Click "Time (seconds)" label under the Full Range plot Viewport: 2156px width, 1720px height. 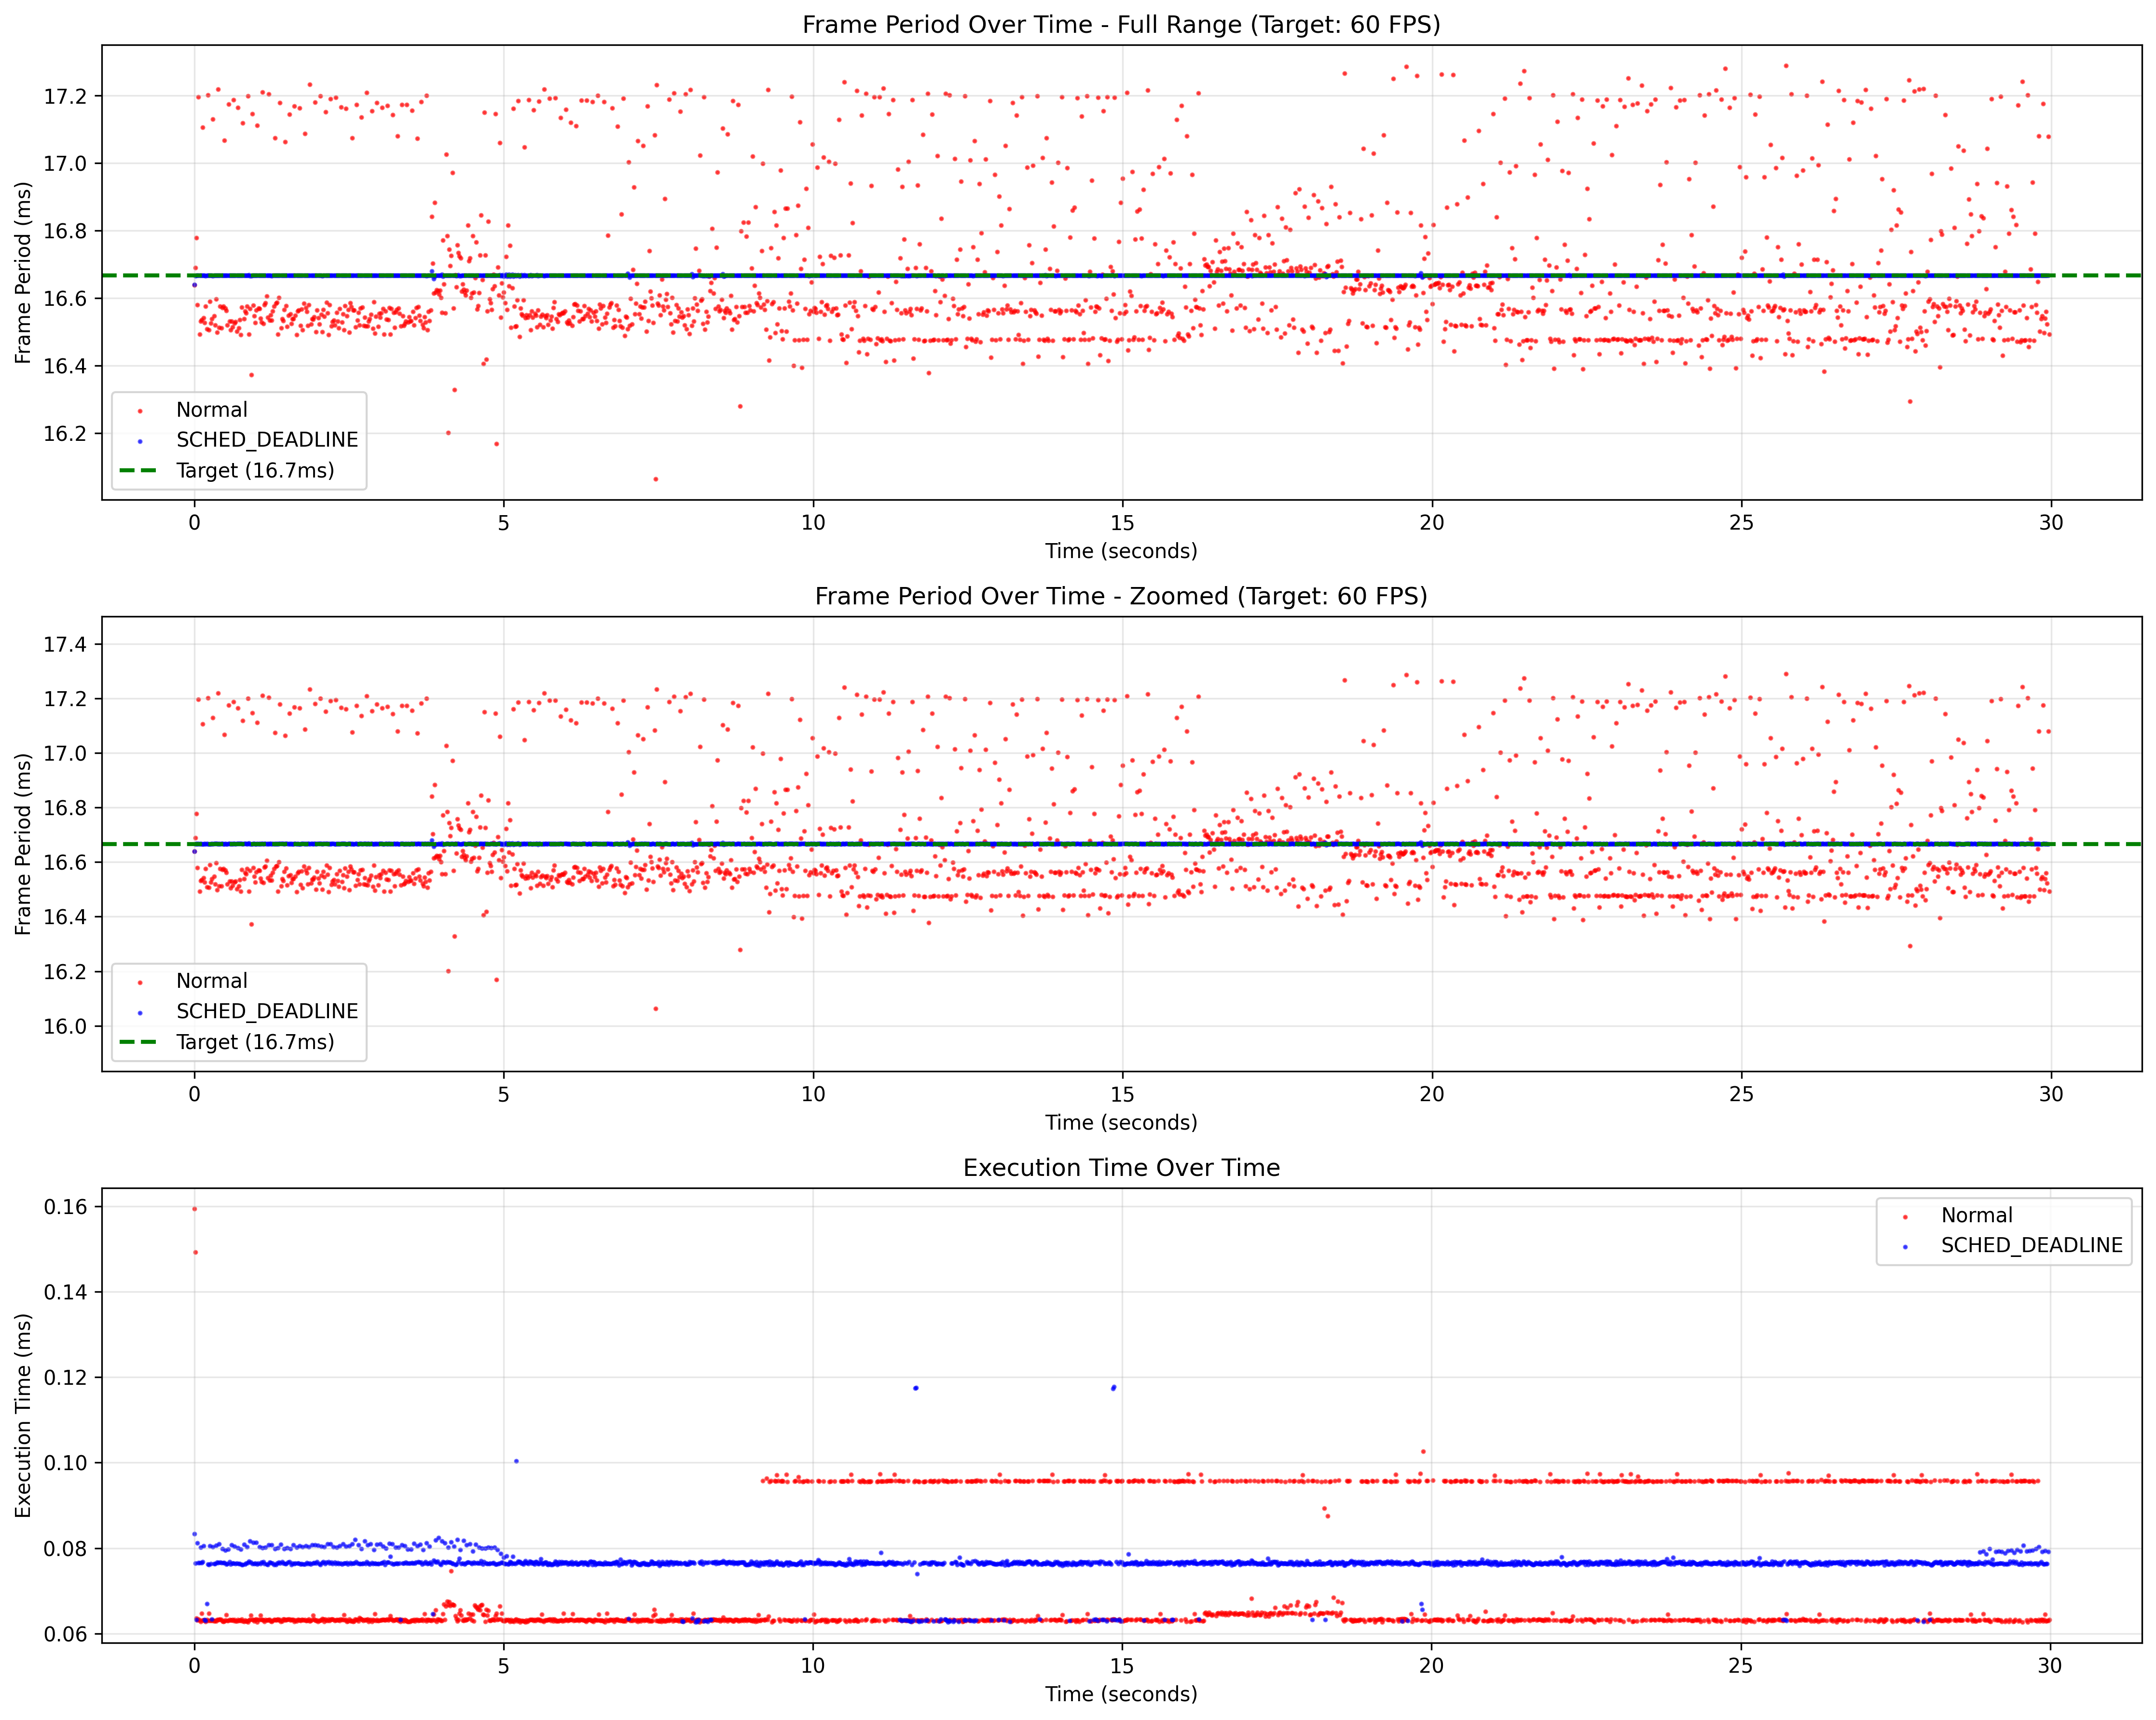(1122, 551)
